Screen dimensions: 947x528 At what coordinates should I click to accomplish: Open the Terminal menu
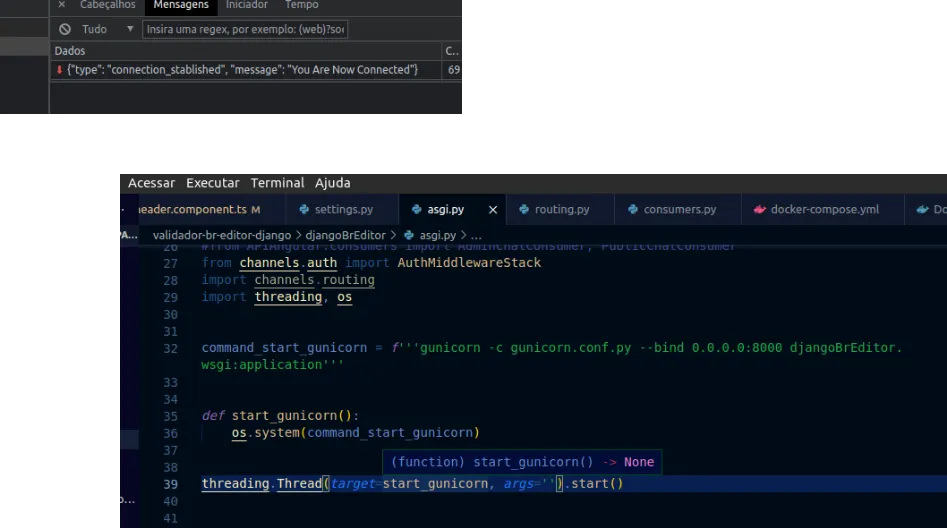pyautogui.click(x=277, y=183)
